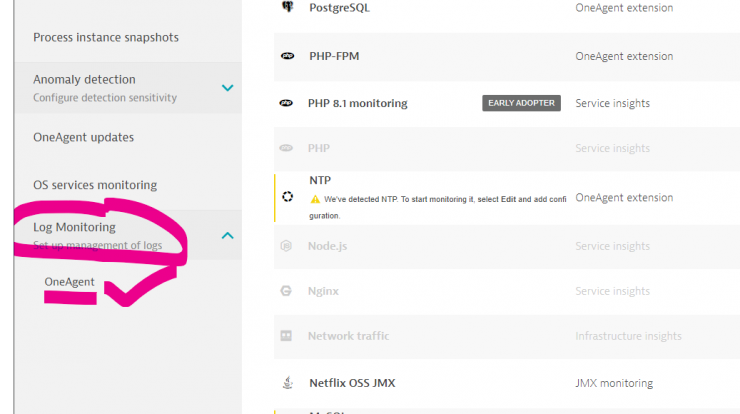Viewport: 740px width, 414px height.
Task: Select the Node.js technology entry
Action: pos(327,246)
